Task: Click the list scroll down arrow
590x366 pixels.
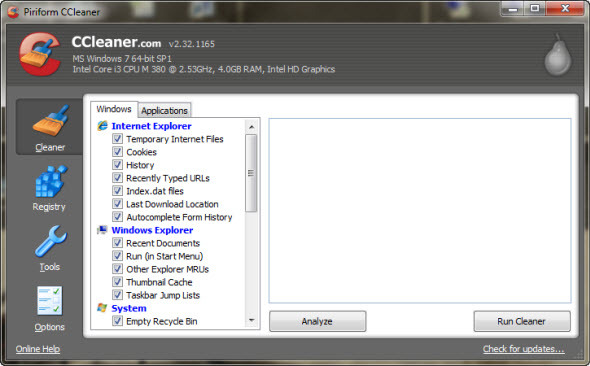Action: pyautogui.click(x=251, y=320)
